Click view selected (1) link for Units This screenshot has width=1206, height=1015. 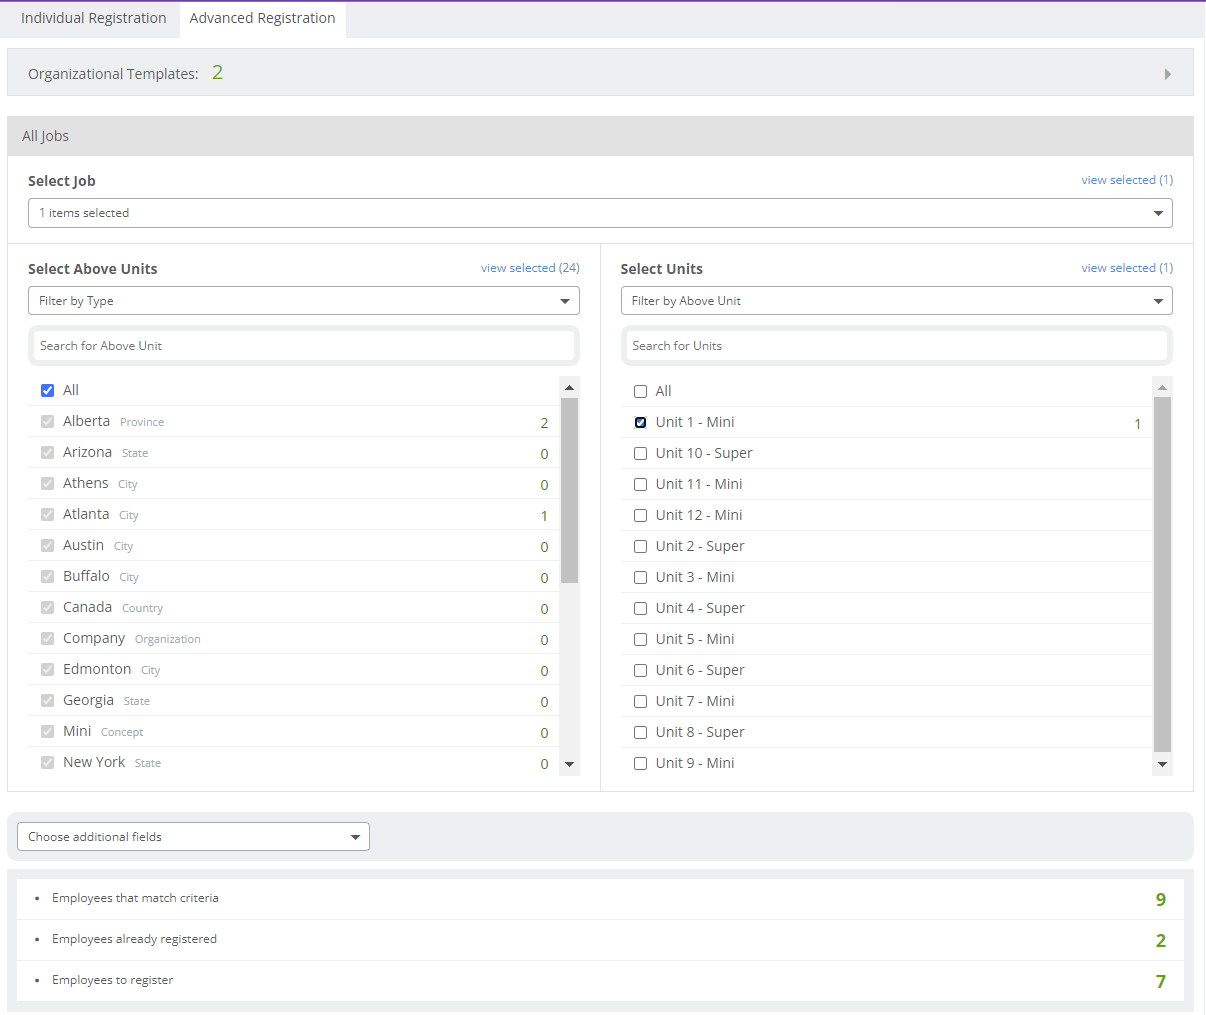pyautogui.click(x=1126, y=268)
